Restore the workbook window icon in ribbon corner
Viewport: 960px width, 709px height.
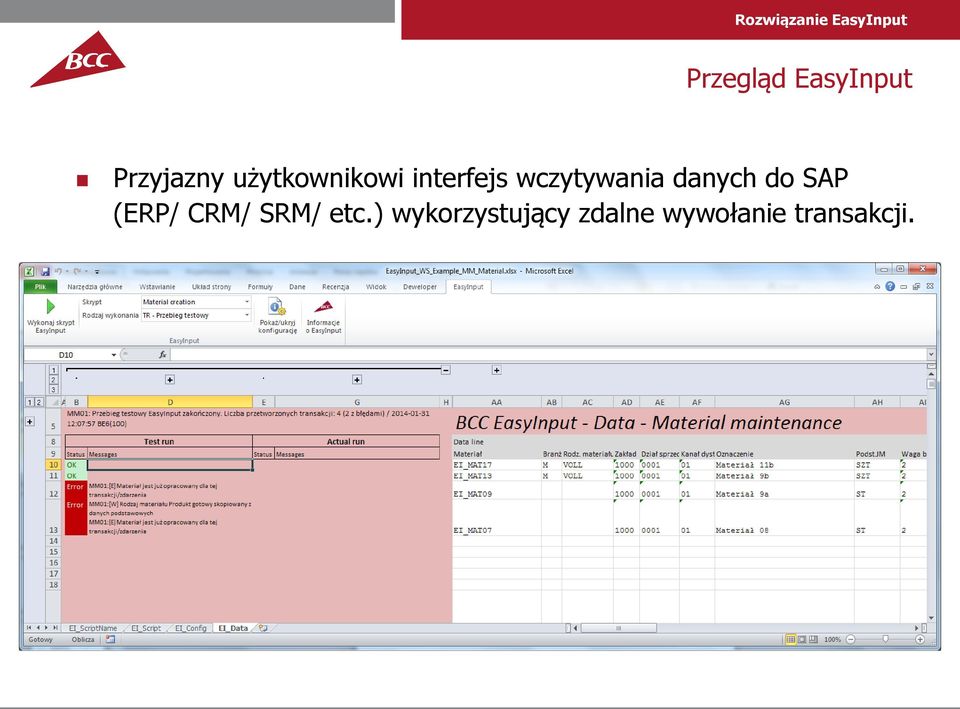(916, 287)
